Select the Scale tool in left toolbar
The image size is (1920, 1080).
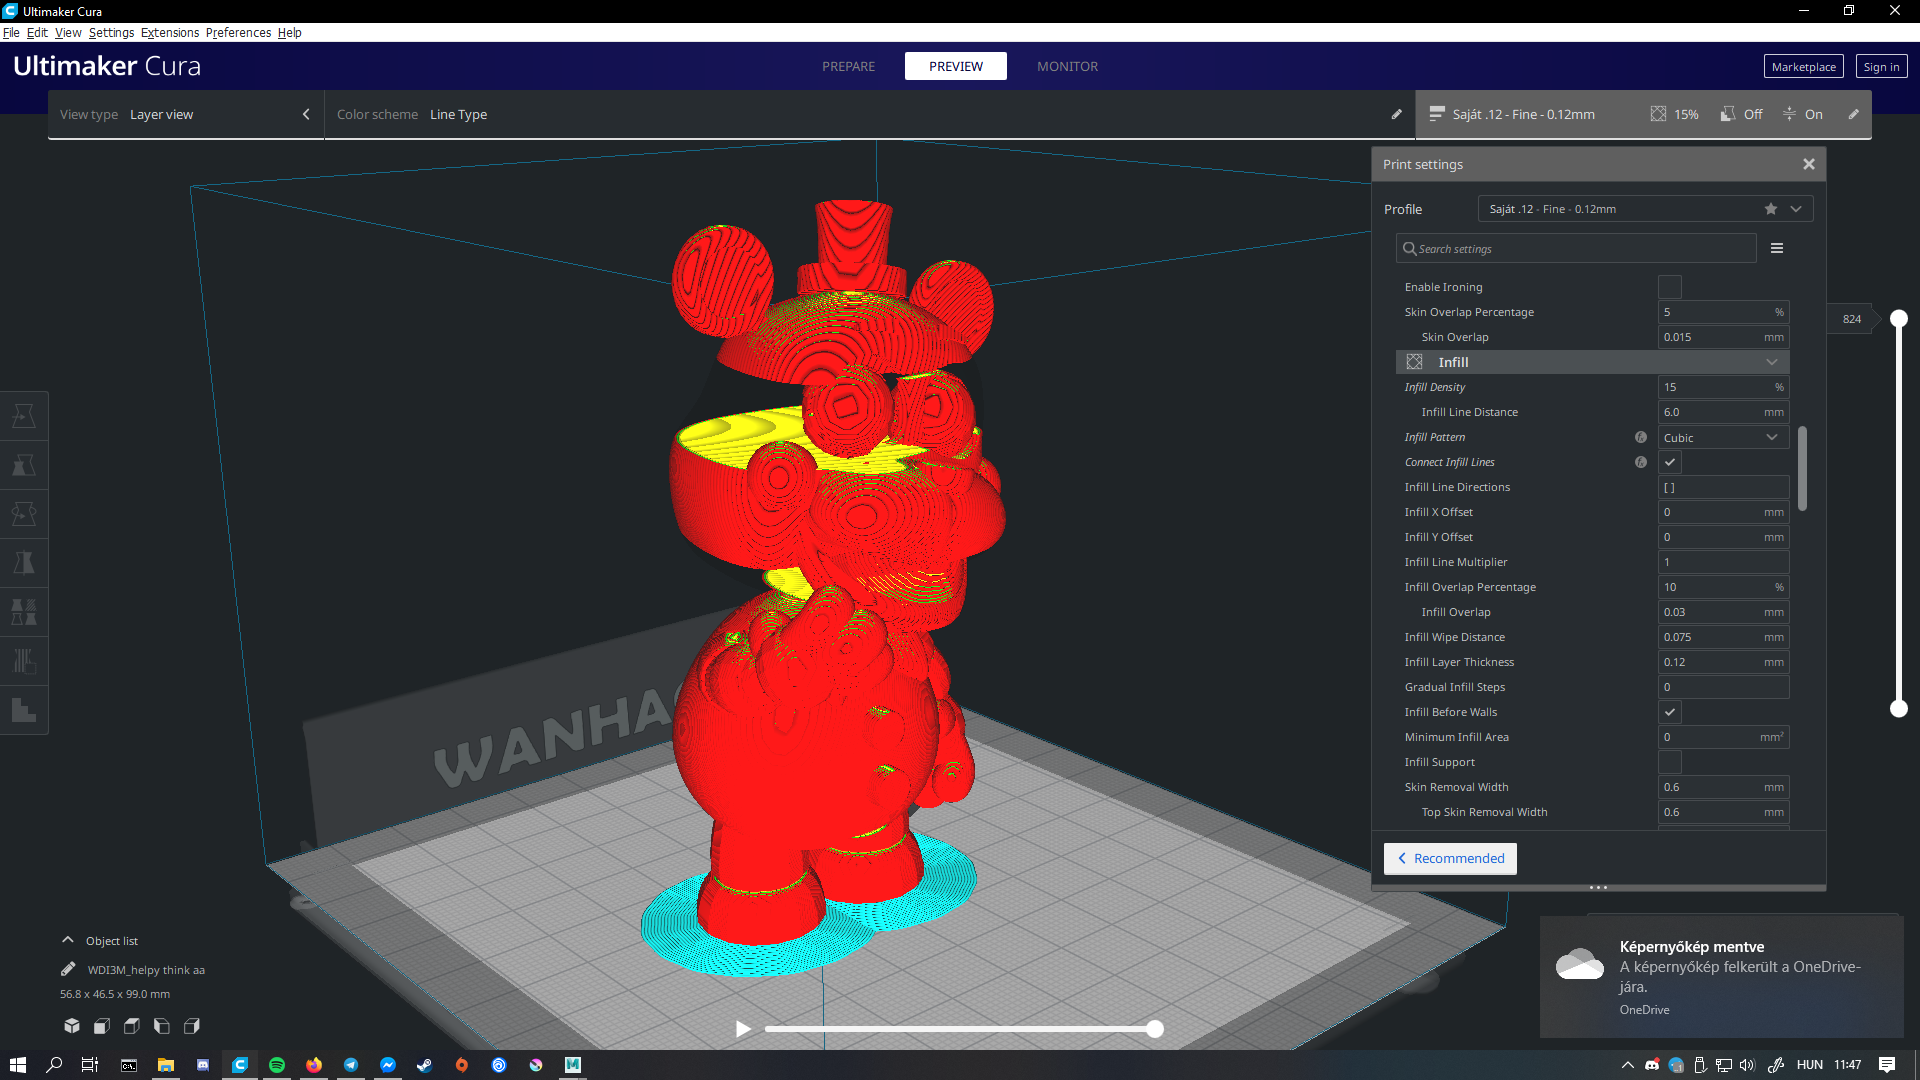[x=24, y=465]
